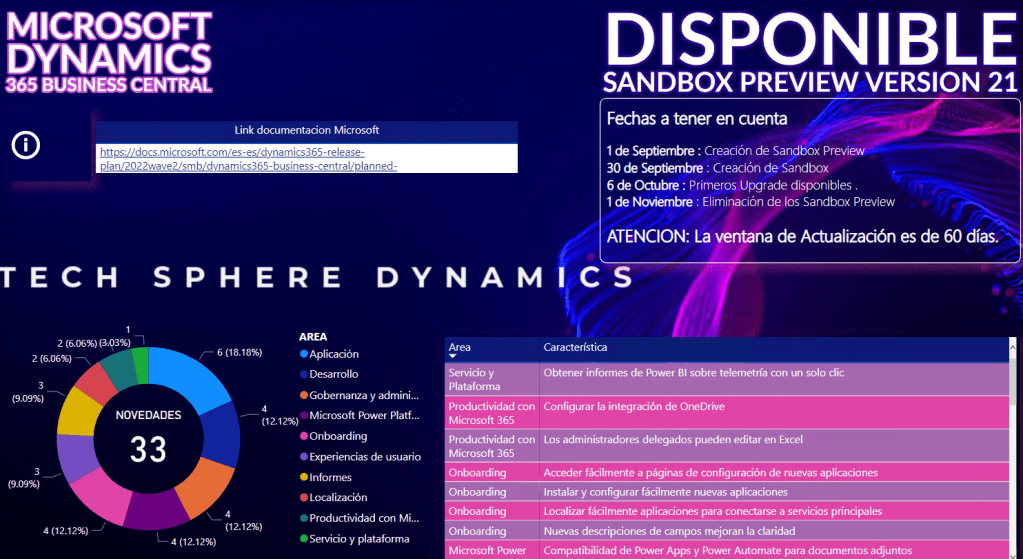Click the Area column sort arrow
This screenshot has width=1023, height=559.
tap(453, 357)
